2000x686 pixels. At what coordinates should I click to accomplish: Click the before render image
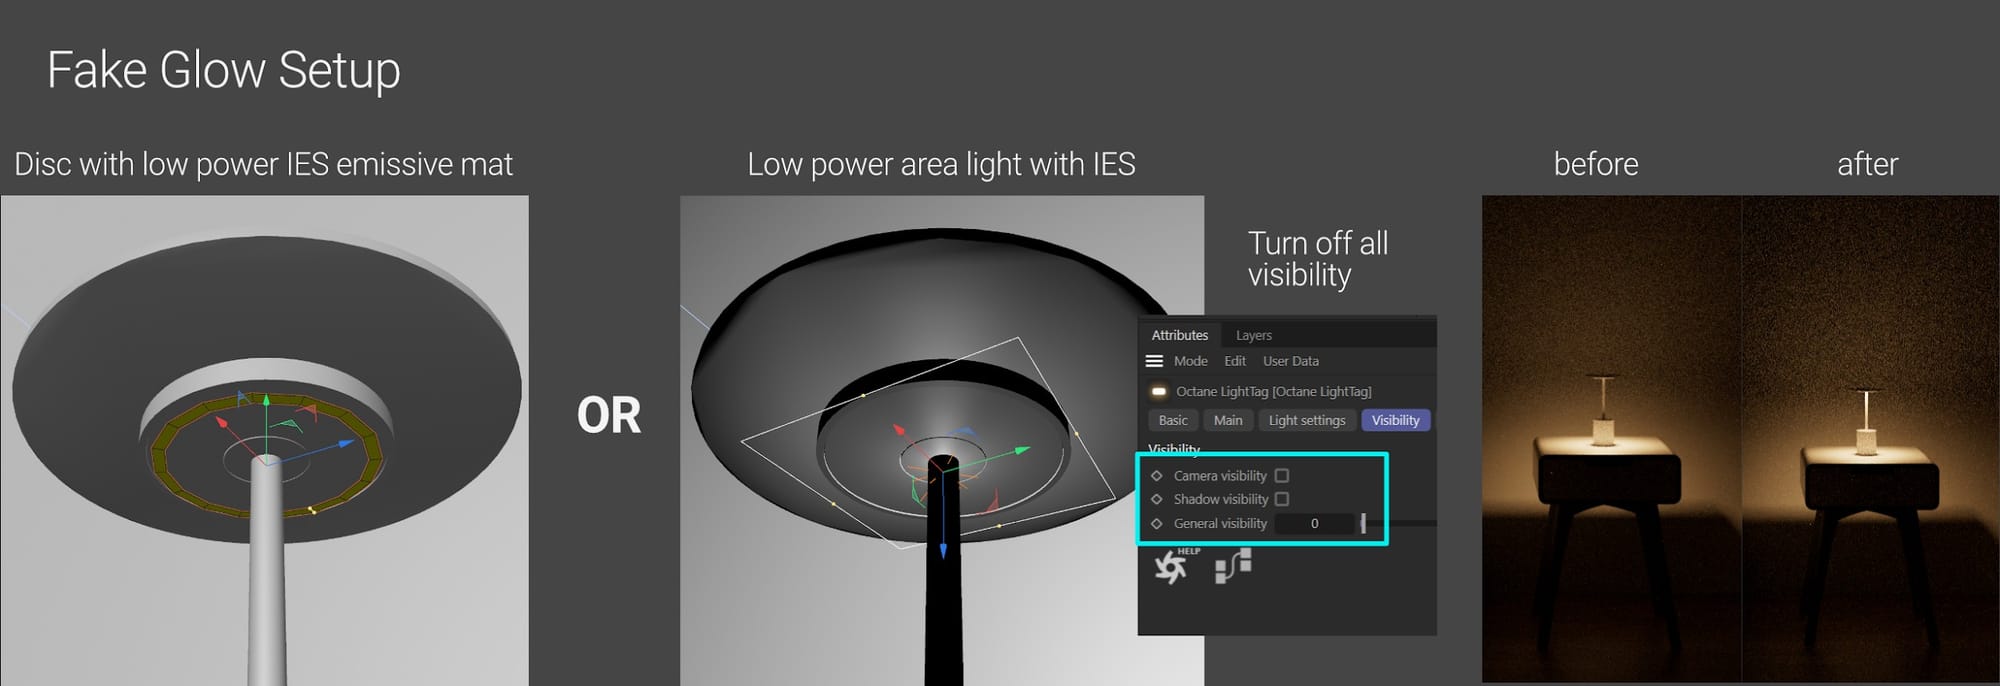[x=1611, y=438]
